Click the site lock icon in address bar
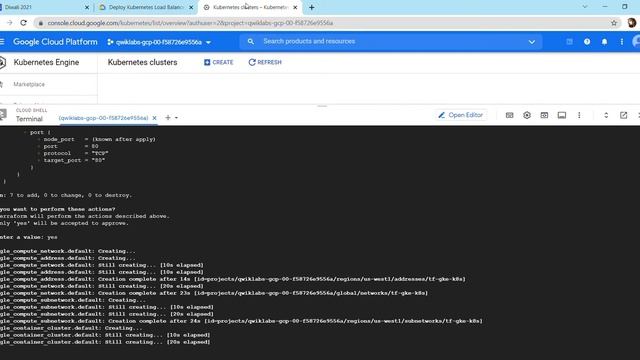The height and width of the screenshot is (360, 640). (40, 23)
